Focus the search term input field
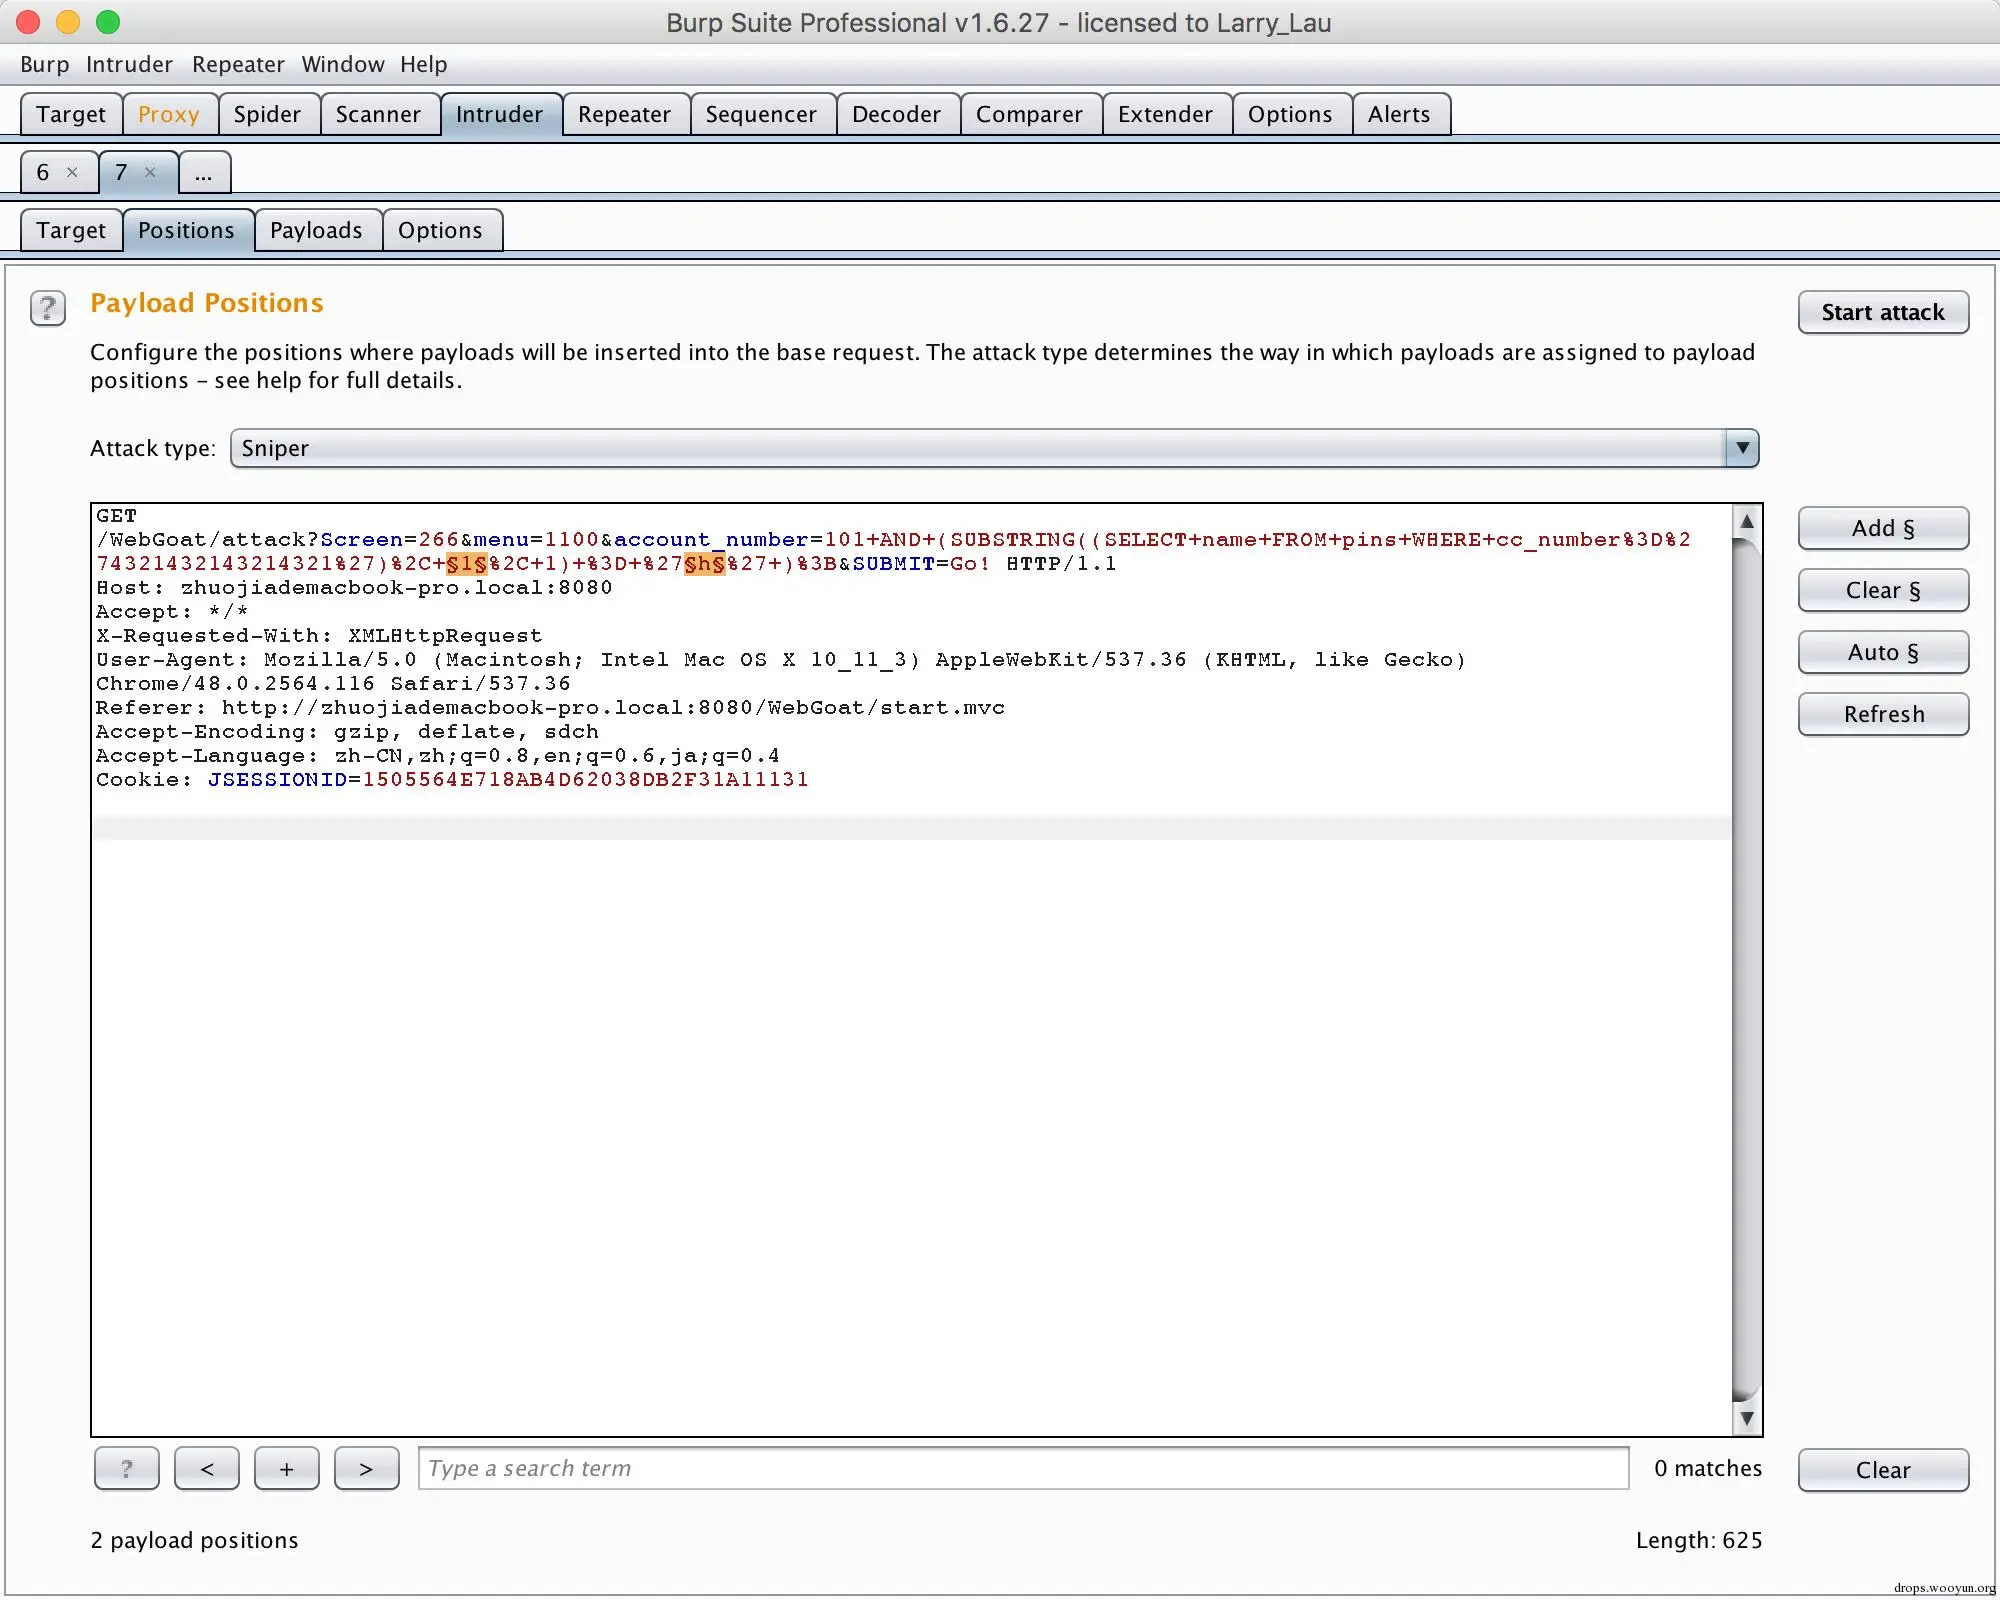Image resolution: width=2000 pixels, height=1600 pixels. click(1022, 1468)
